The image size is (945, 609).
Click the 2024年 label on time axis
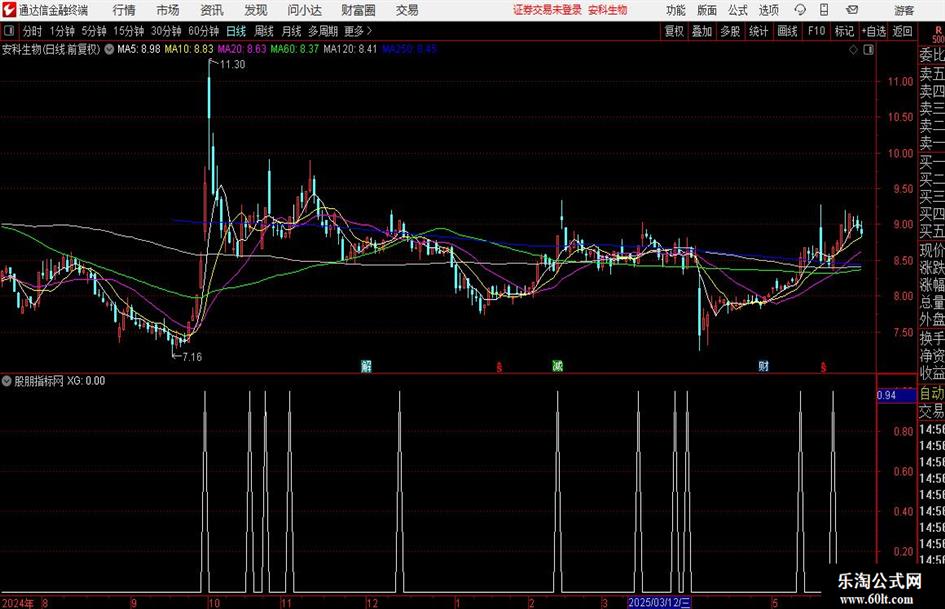tap(18, 603)
